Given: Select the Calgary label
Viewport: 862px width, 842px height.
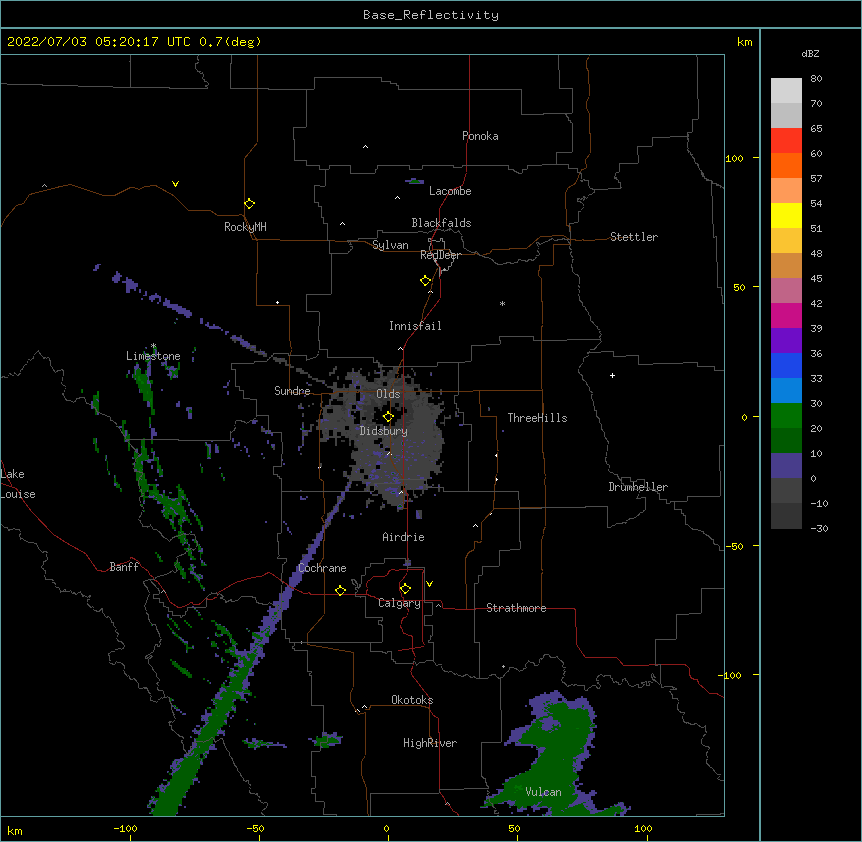Looking at the screenshot, I should pos(400,603).
